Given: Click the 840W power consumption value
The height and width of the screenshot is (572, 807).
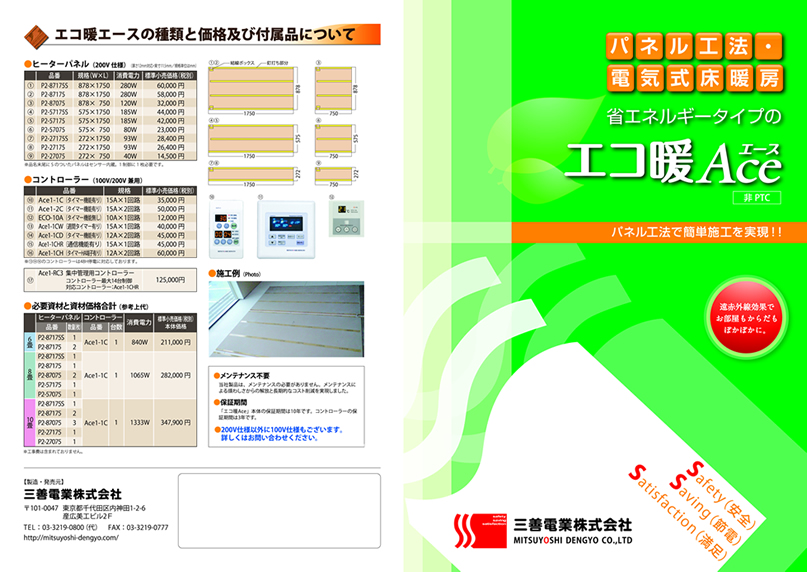Looking at the screenshot, I should tap(139, 342).
